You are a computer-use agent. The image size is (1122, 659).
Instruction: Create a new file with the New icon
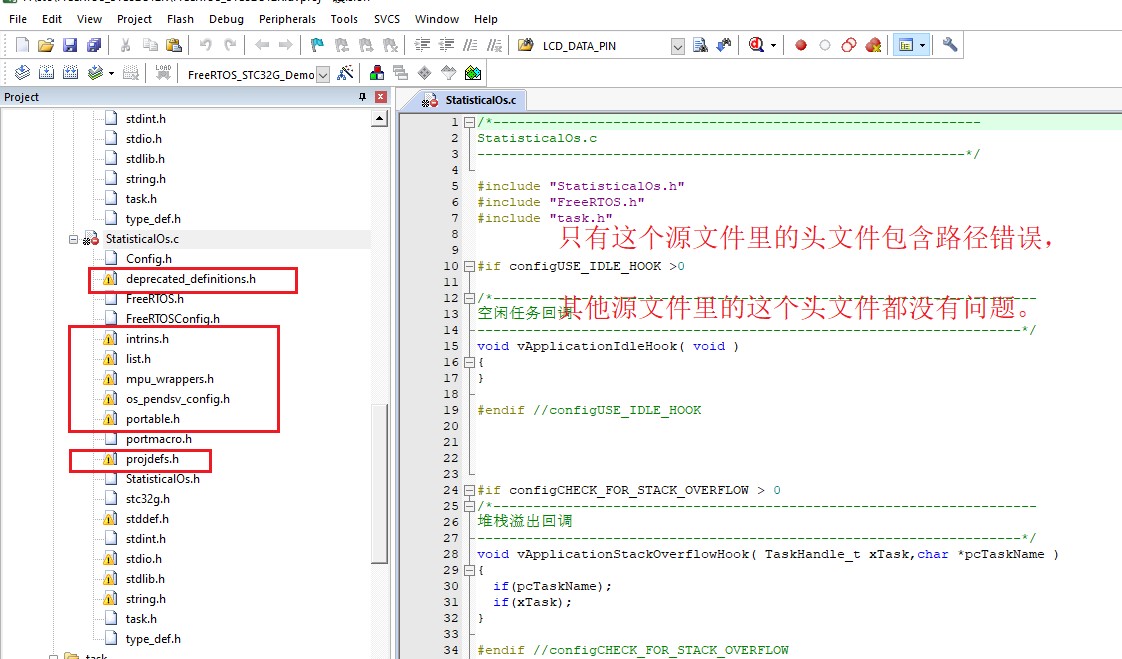[x=22, y=45]
